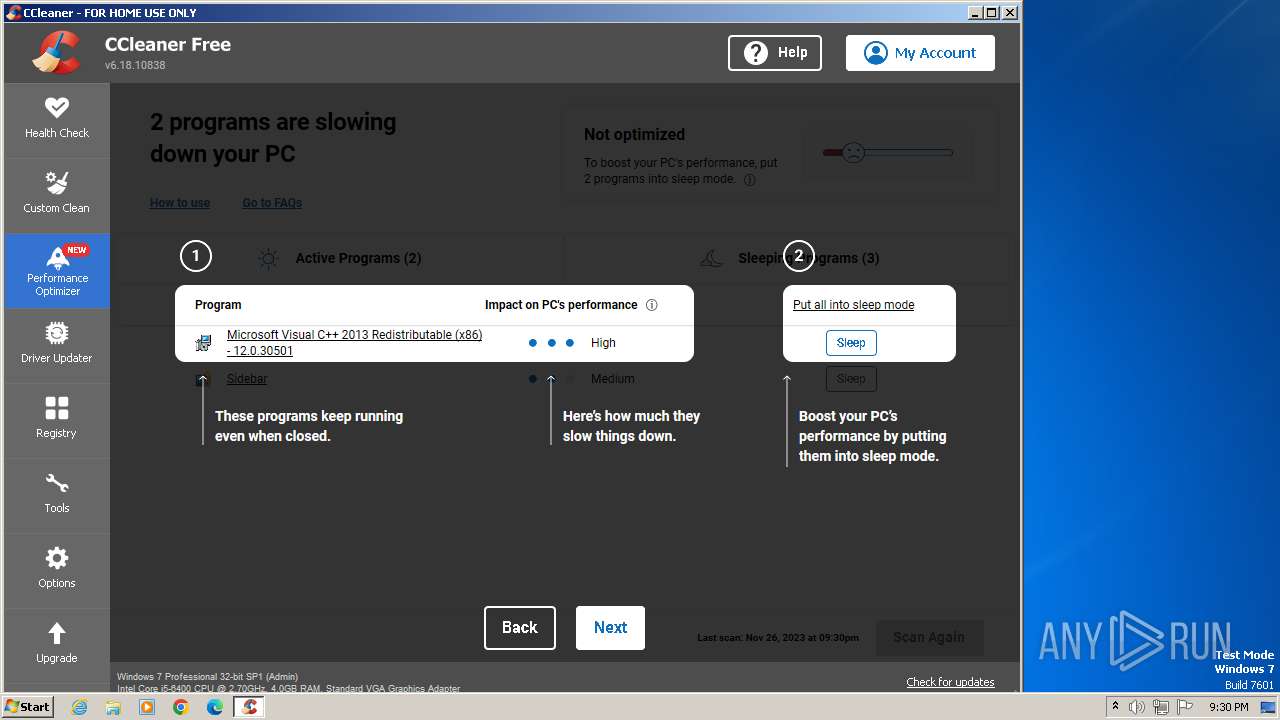
Task: Click the Visual C++ Redistributable program icon
Action: tap(204, 343)
